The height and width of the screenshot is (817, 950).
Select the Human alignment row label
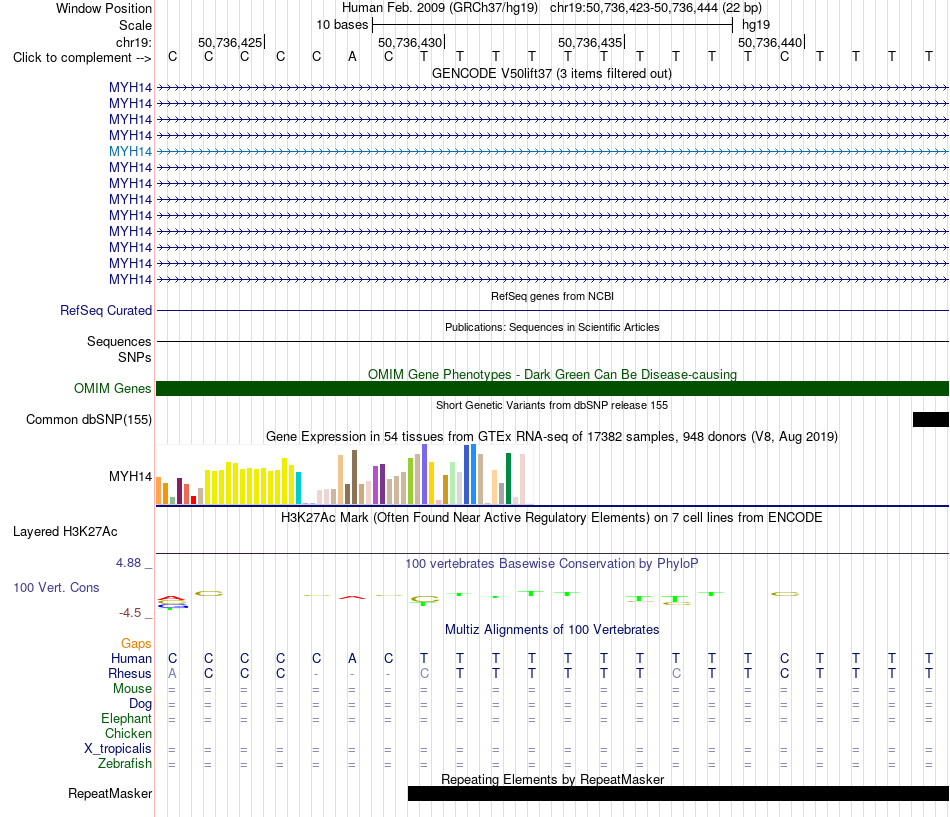click(131, 658)
